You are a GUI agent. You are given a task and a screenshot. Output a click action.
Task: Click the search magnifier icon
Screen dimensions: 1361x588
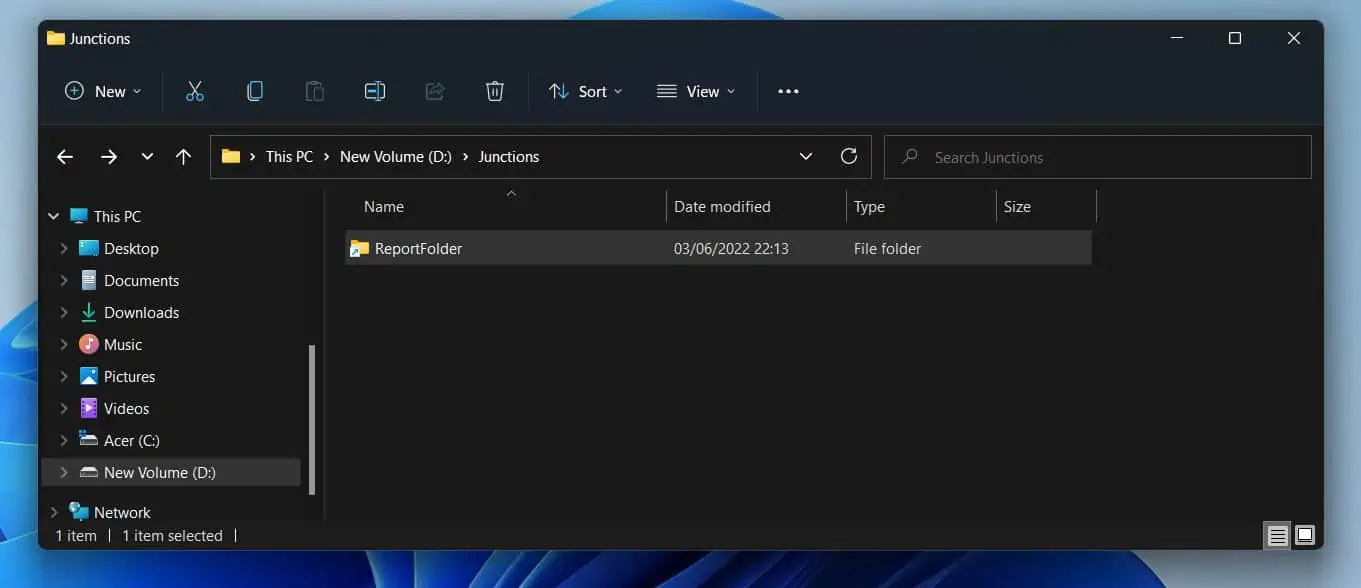click(x=910, y=157)
